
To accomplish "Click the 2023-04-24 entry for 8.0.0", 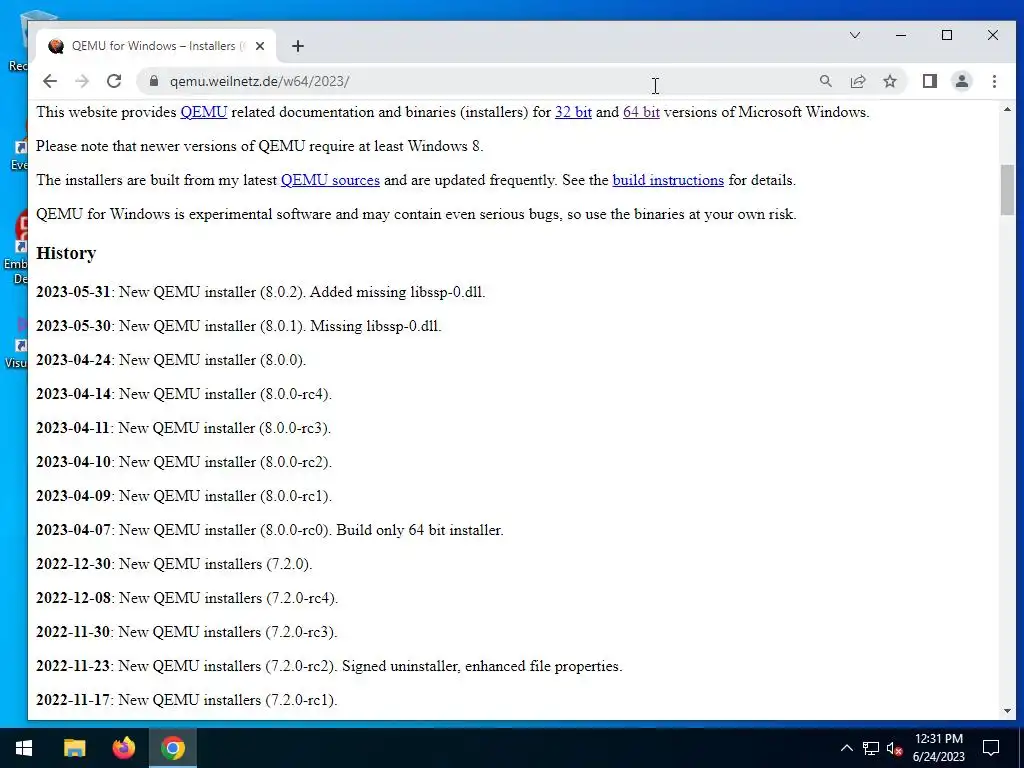I will point(171,360).
